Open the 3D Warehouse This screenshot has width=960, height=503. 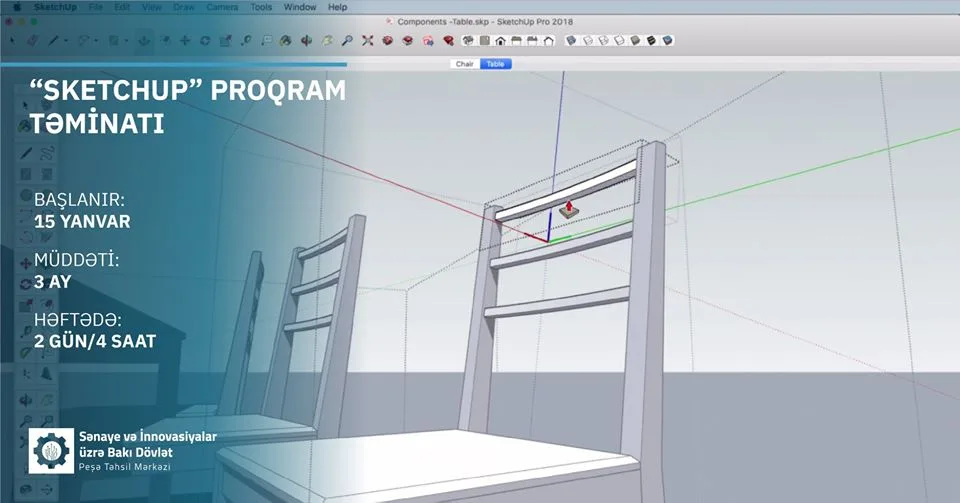pos(388,41)
